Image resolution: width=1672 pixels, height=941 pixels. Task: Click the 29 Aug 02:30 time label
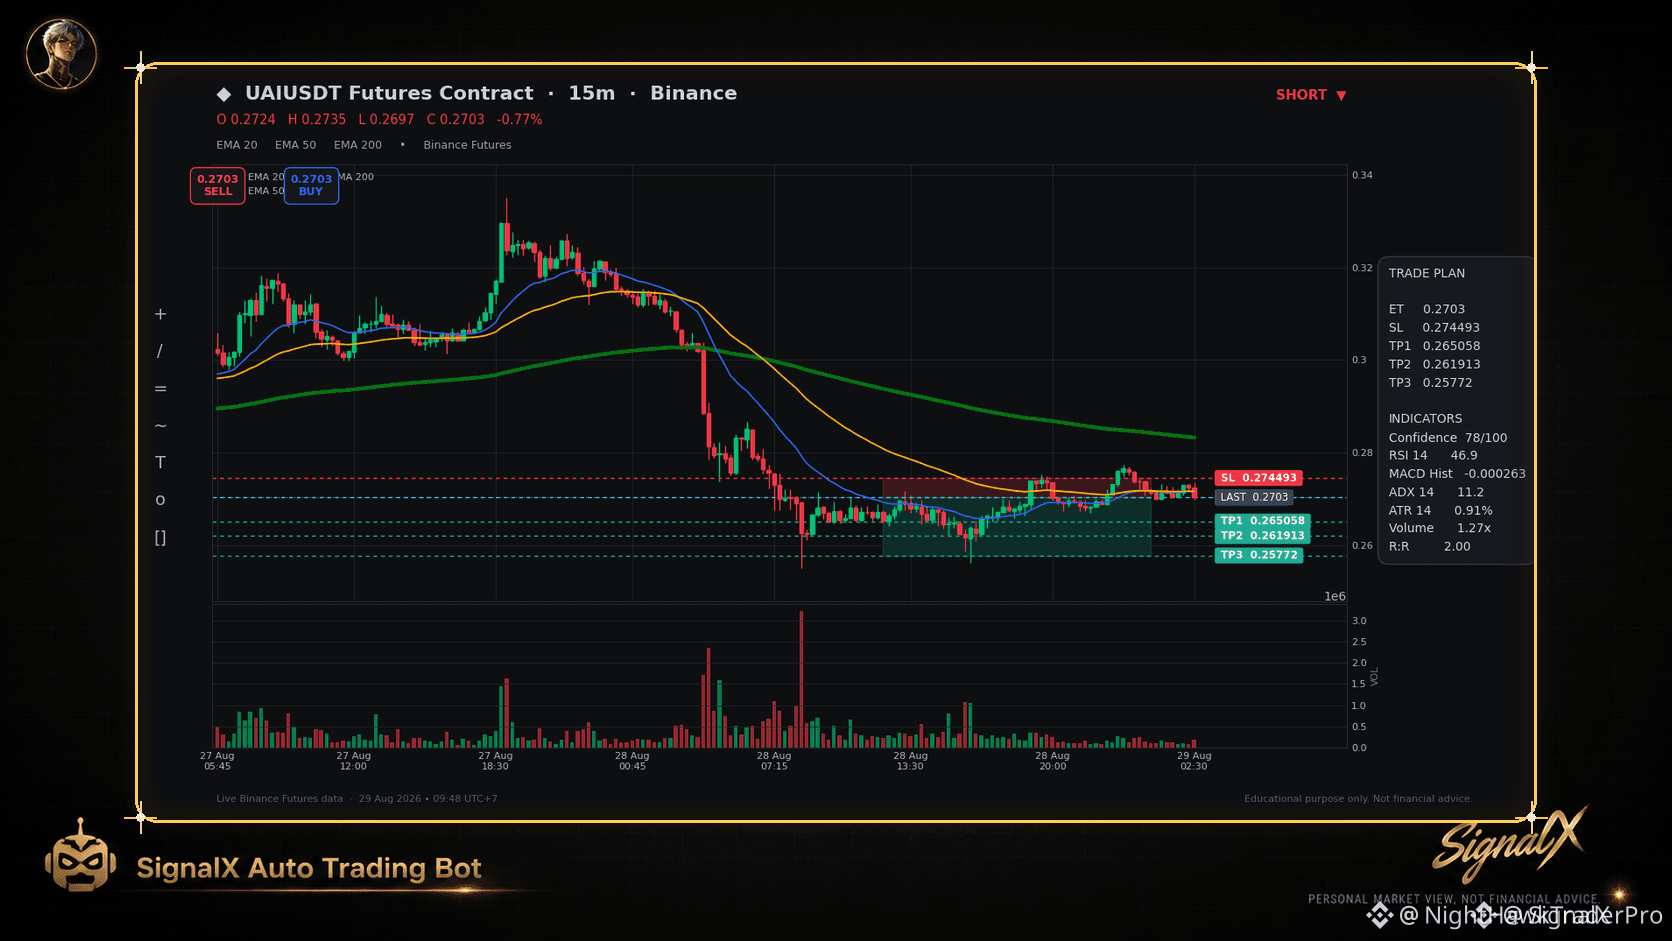1194,761
